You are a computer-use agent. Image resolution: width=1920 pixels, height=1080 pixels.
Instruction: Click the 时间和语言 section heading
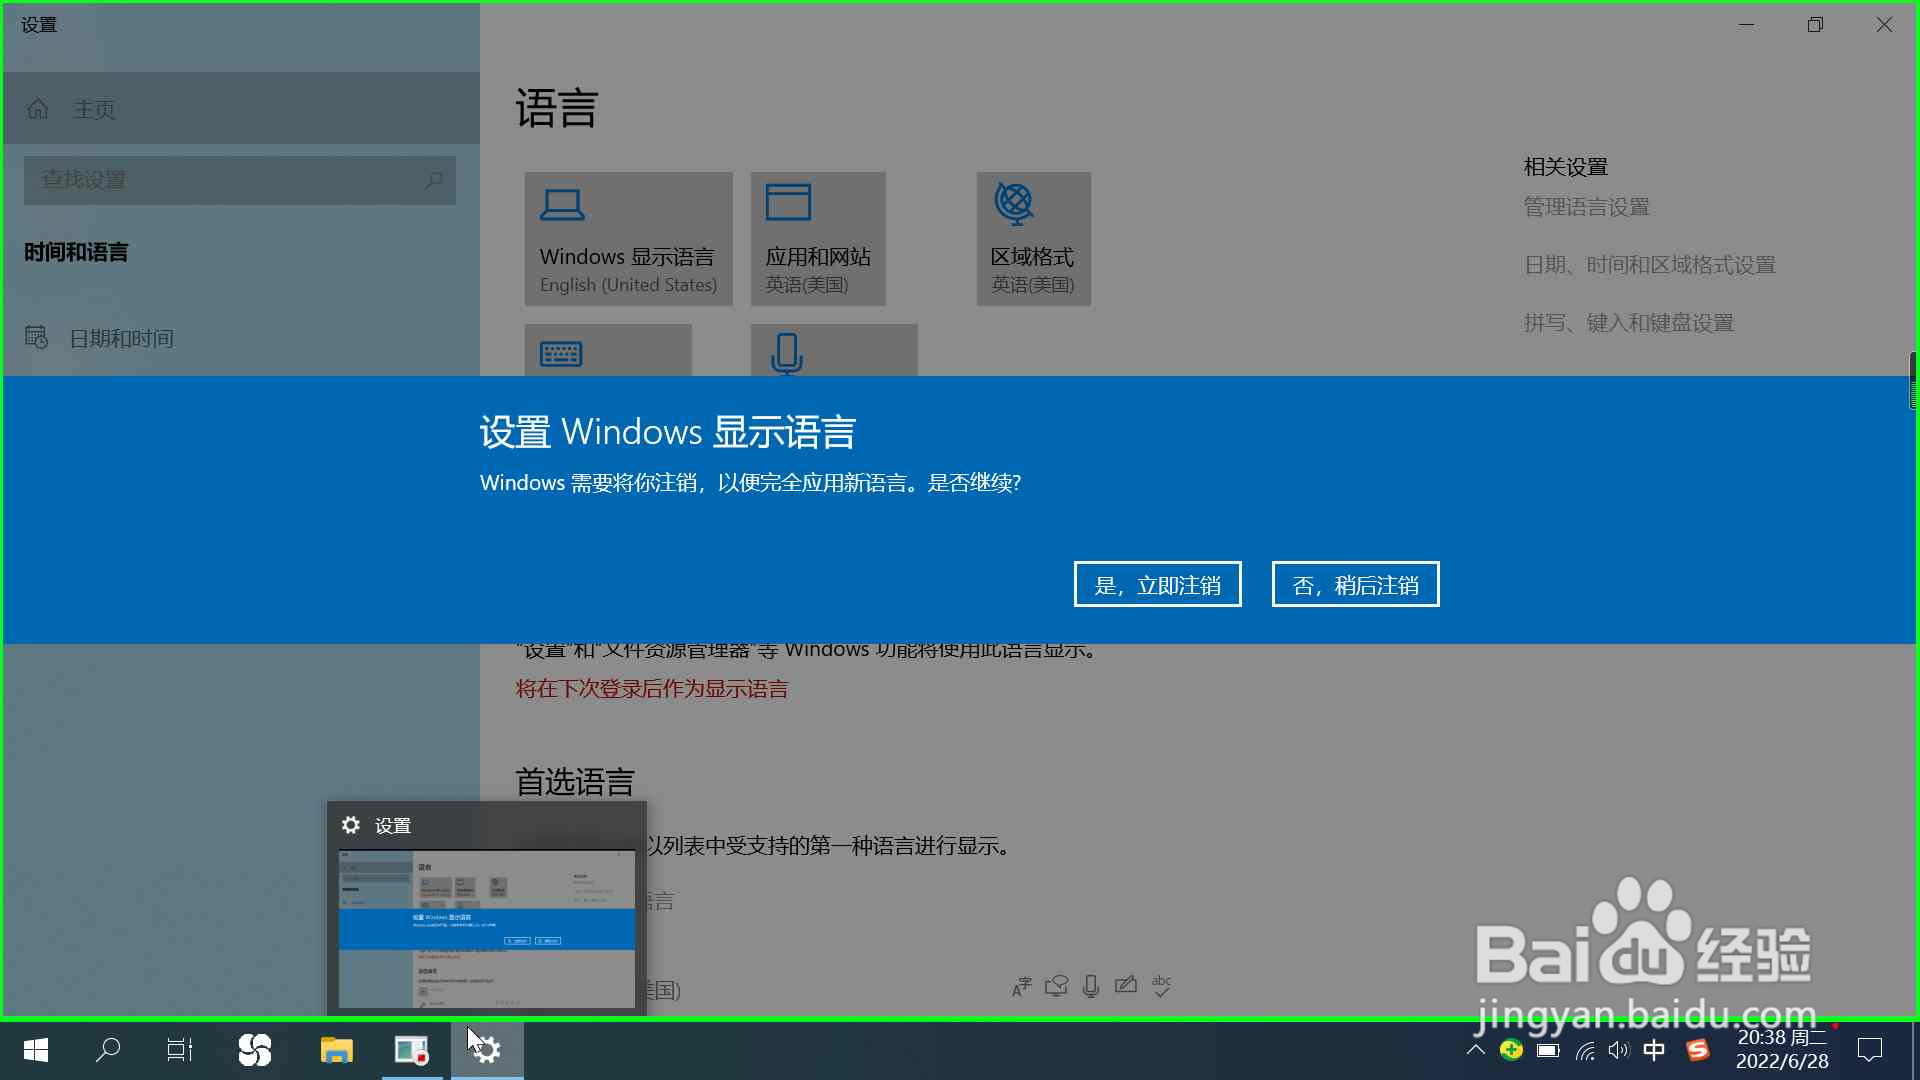[76, 252]
